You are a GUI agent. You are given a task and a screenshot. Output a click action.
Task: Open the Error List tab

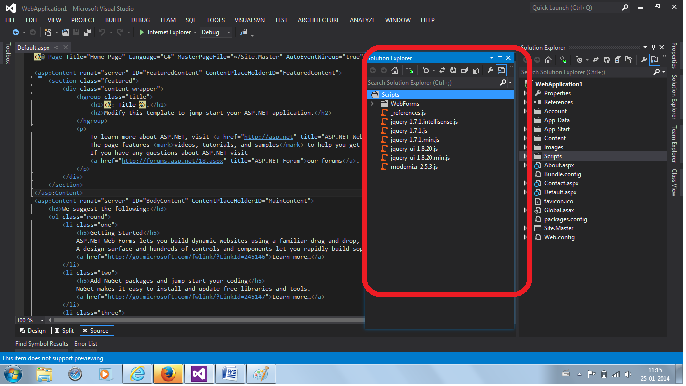click(86, 344)
